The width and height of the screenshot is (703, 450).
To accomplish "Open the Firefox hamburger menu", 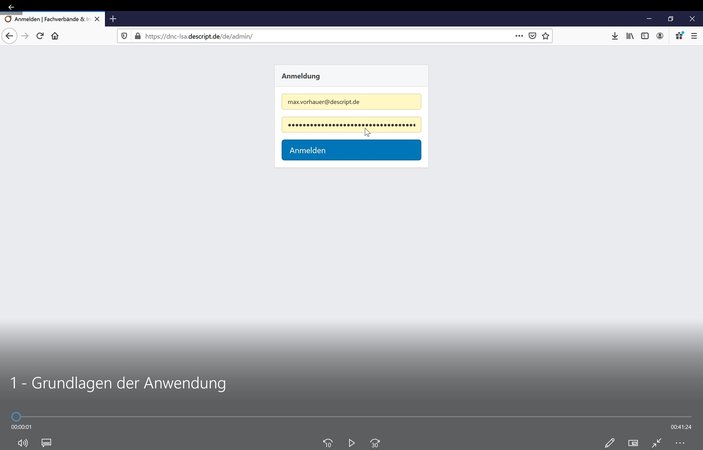I will (694, 36).
